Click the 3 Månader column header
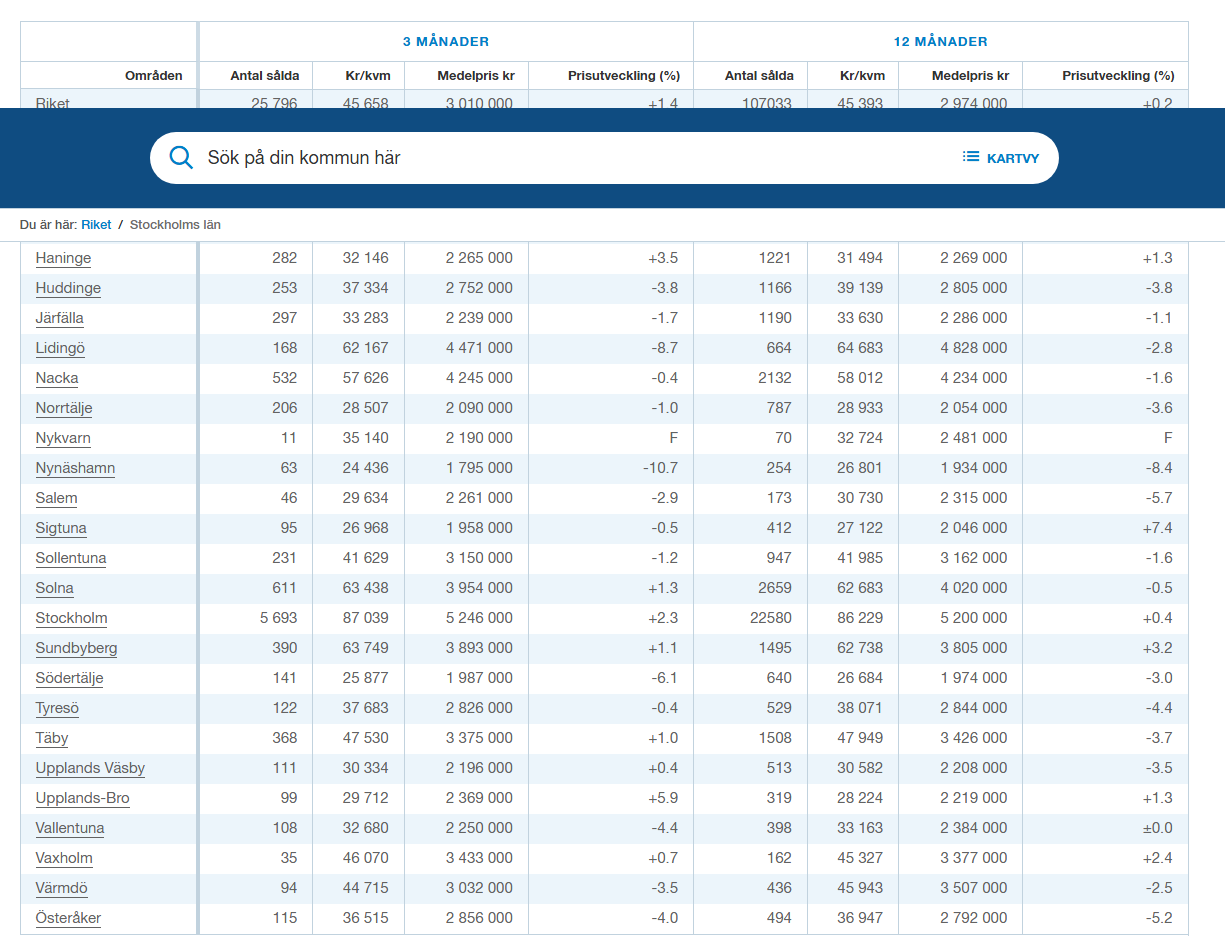This screenshot has height=945, width=1225. pos(445,42)
